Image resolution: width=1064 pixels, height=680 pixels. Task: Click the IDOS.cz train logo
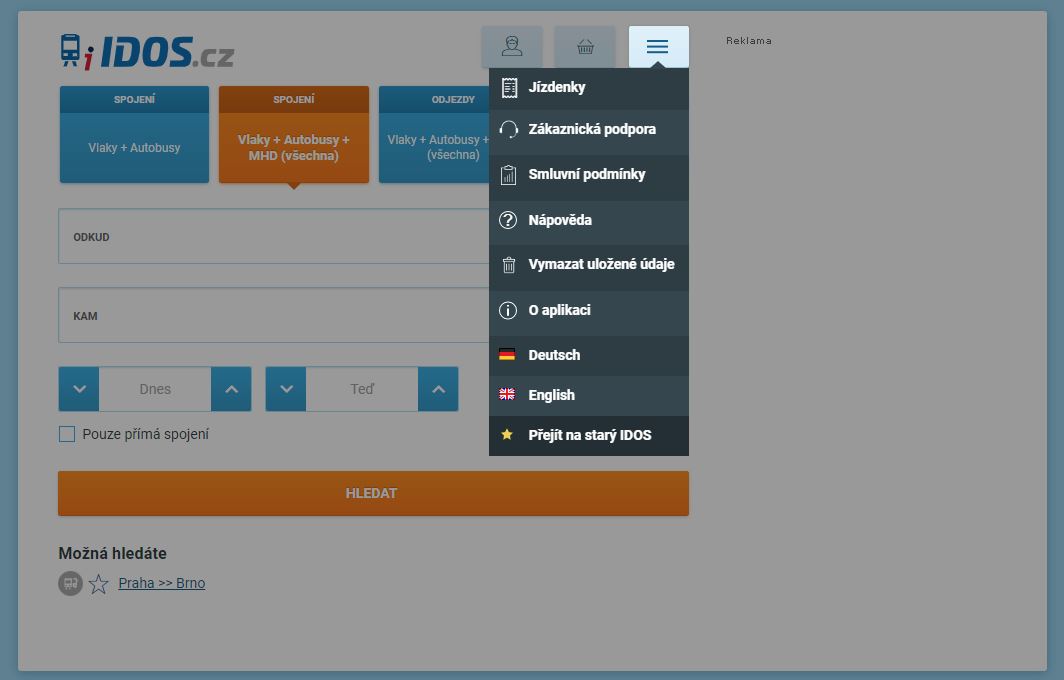147,52
